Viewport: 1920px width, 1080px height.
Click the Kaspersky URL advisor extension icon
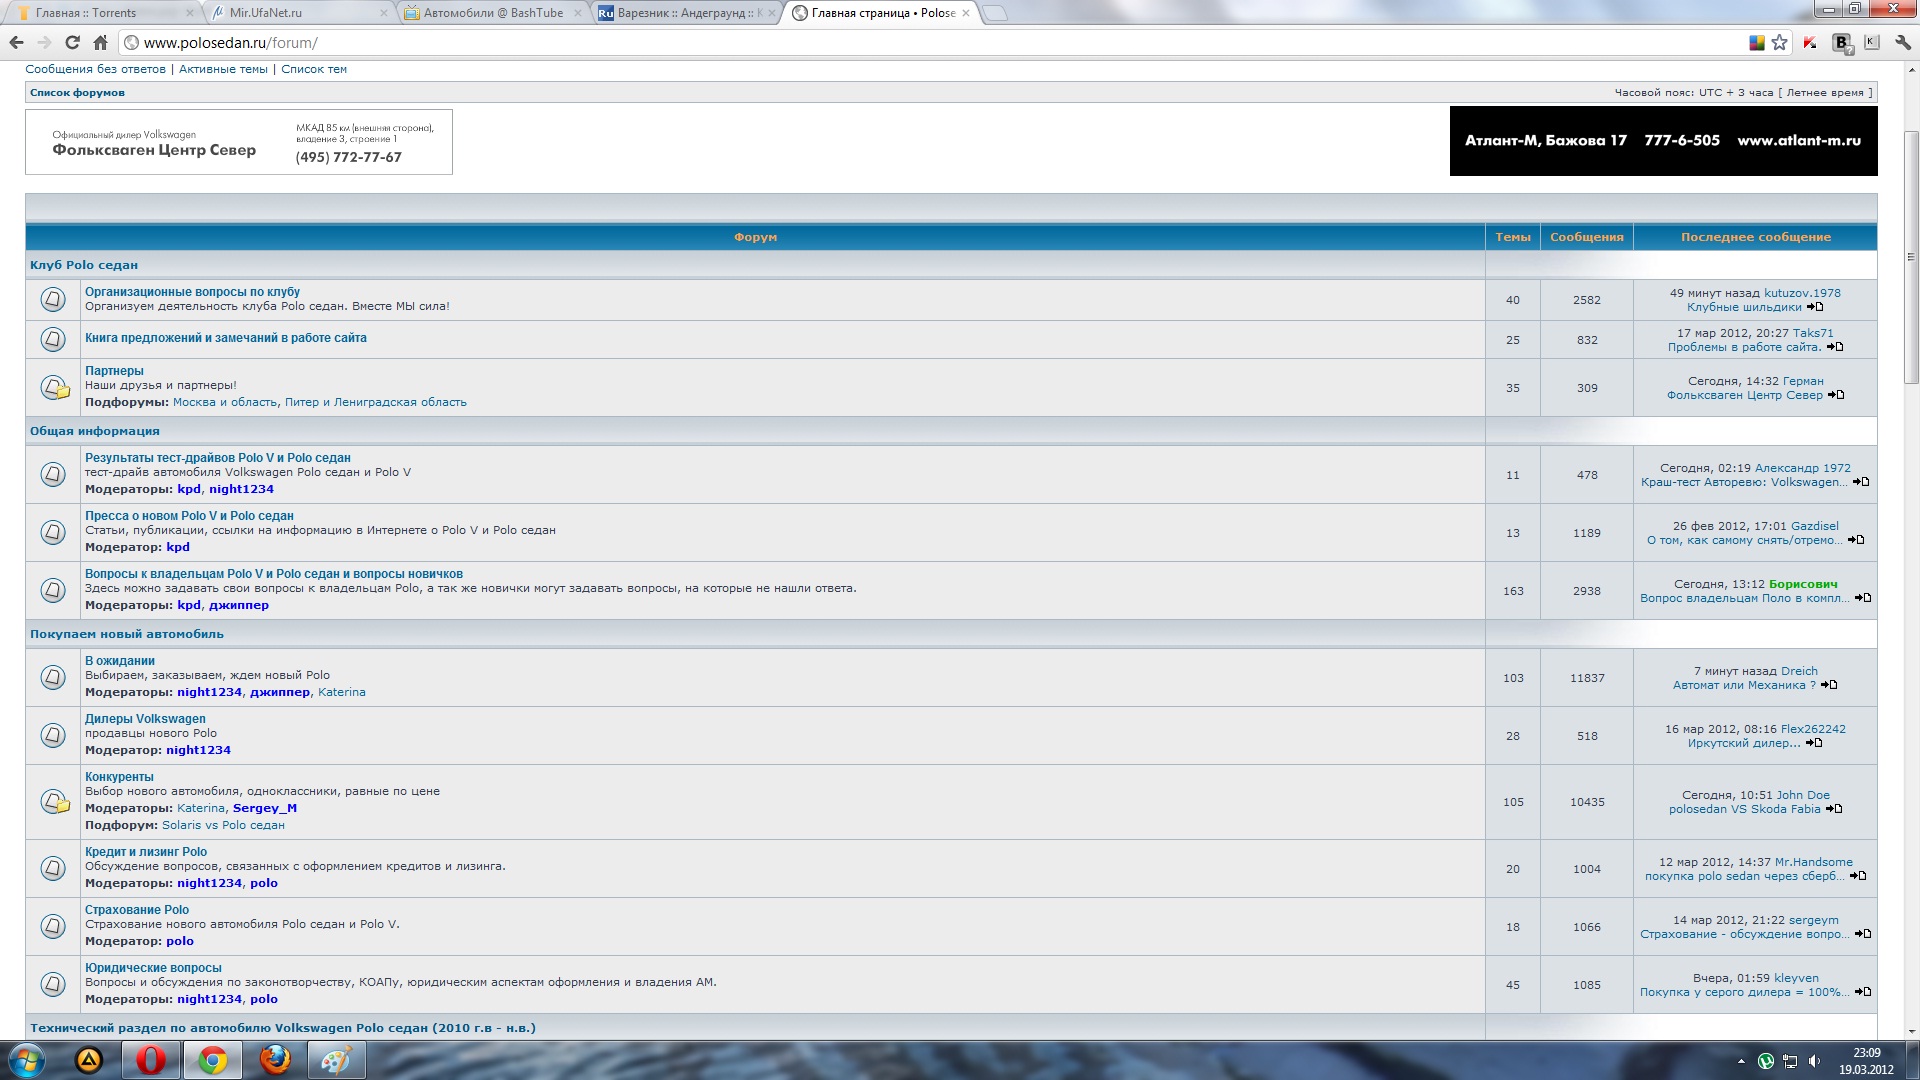(x=1810, y=43)
